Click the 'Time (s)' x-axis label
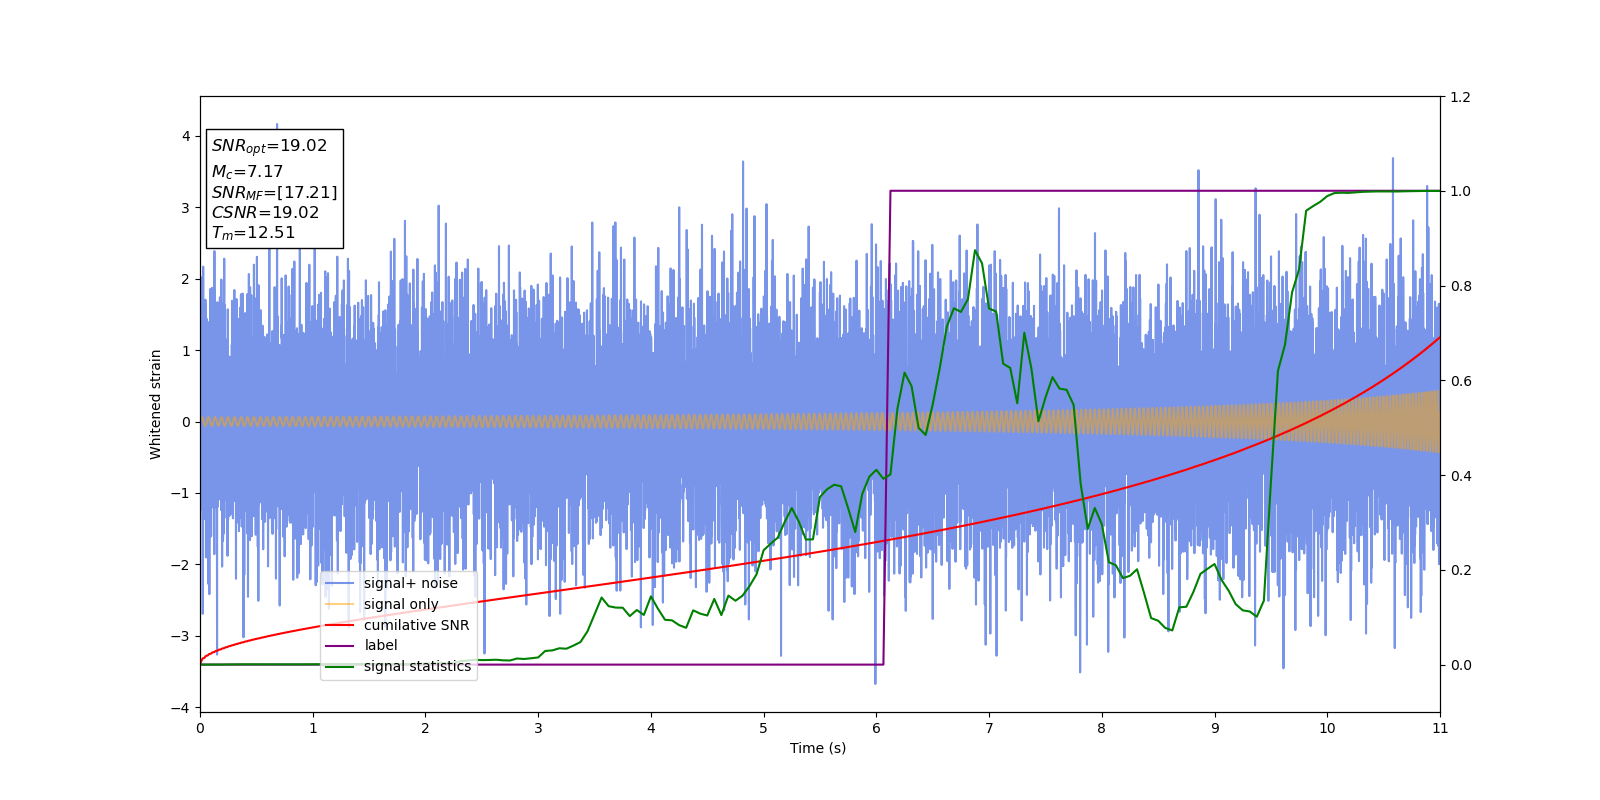This screenshot has height=800, width=1600. [x=818, y=748]
